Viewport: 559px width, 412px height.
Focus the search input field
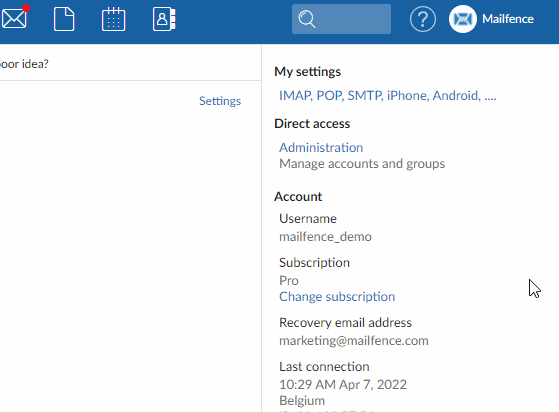341,19
